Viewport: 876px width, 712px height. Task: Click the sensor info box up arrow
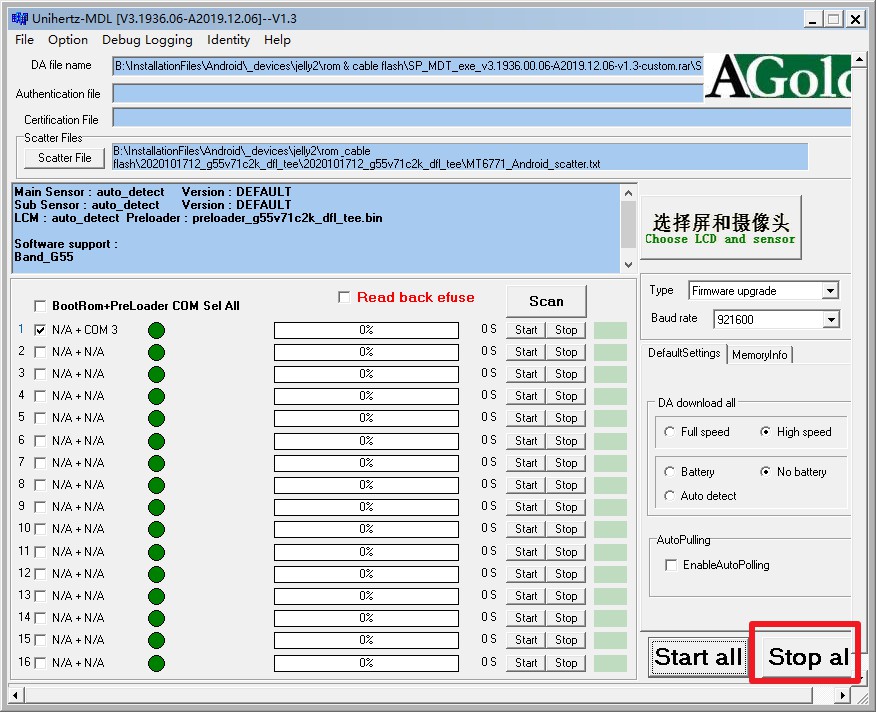629,193
